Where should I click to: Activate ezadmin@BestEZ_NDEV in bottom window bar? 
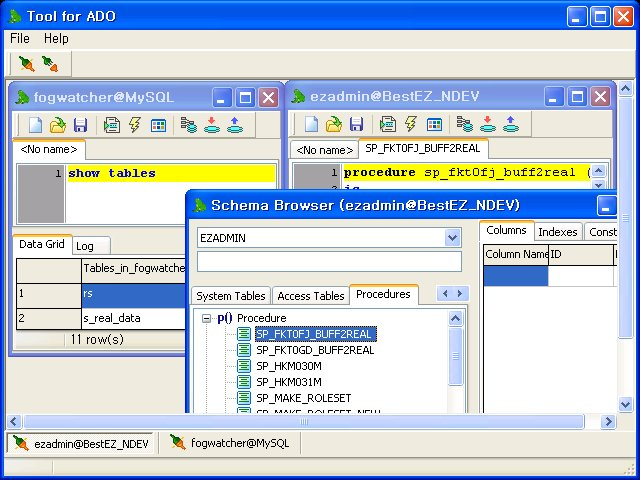[81, 444]
